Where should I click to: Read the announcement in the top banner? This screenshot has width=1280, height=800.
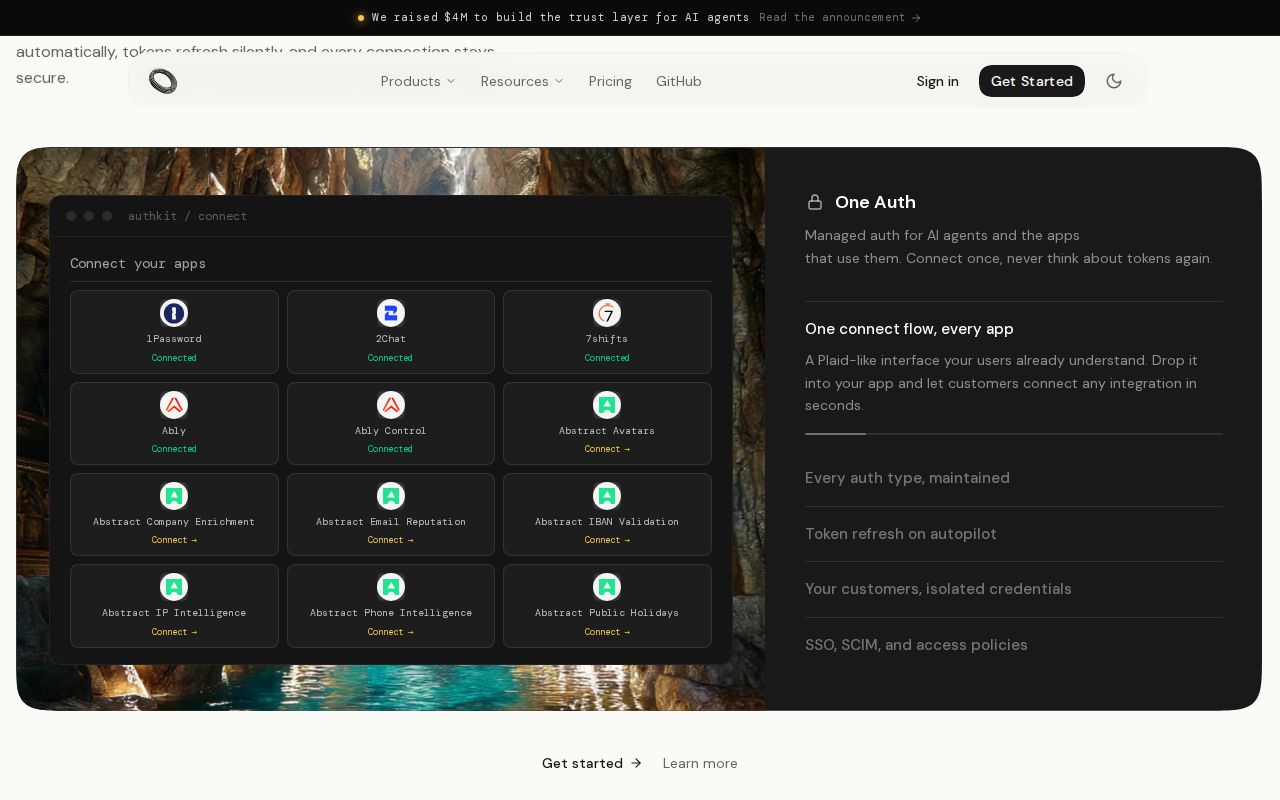coord(840,17)
